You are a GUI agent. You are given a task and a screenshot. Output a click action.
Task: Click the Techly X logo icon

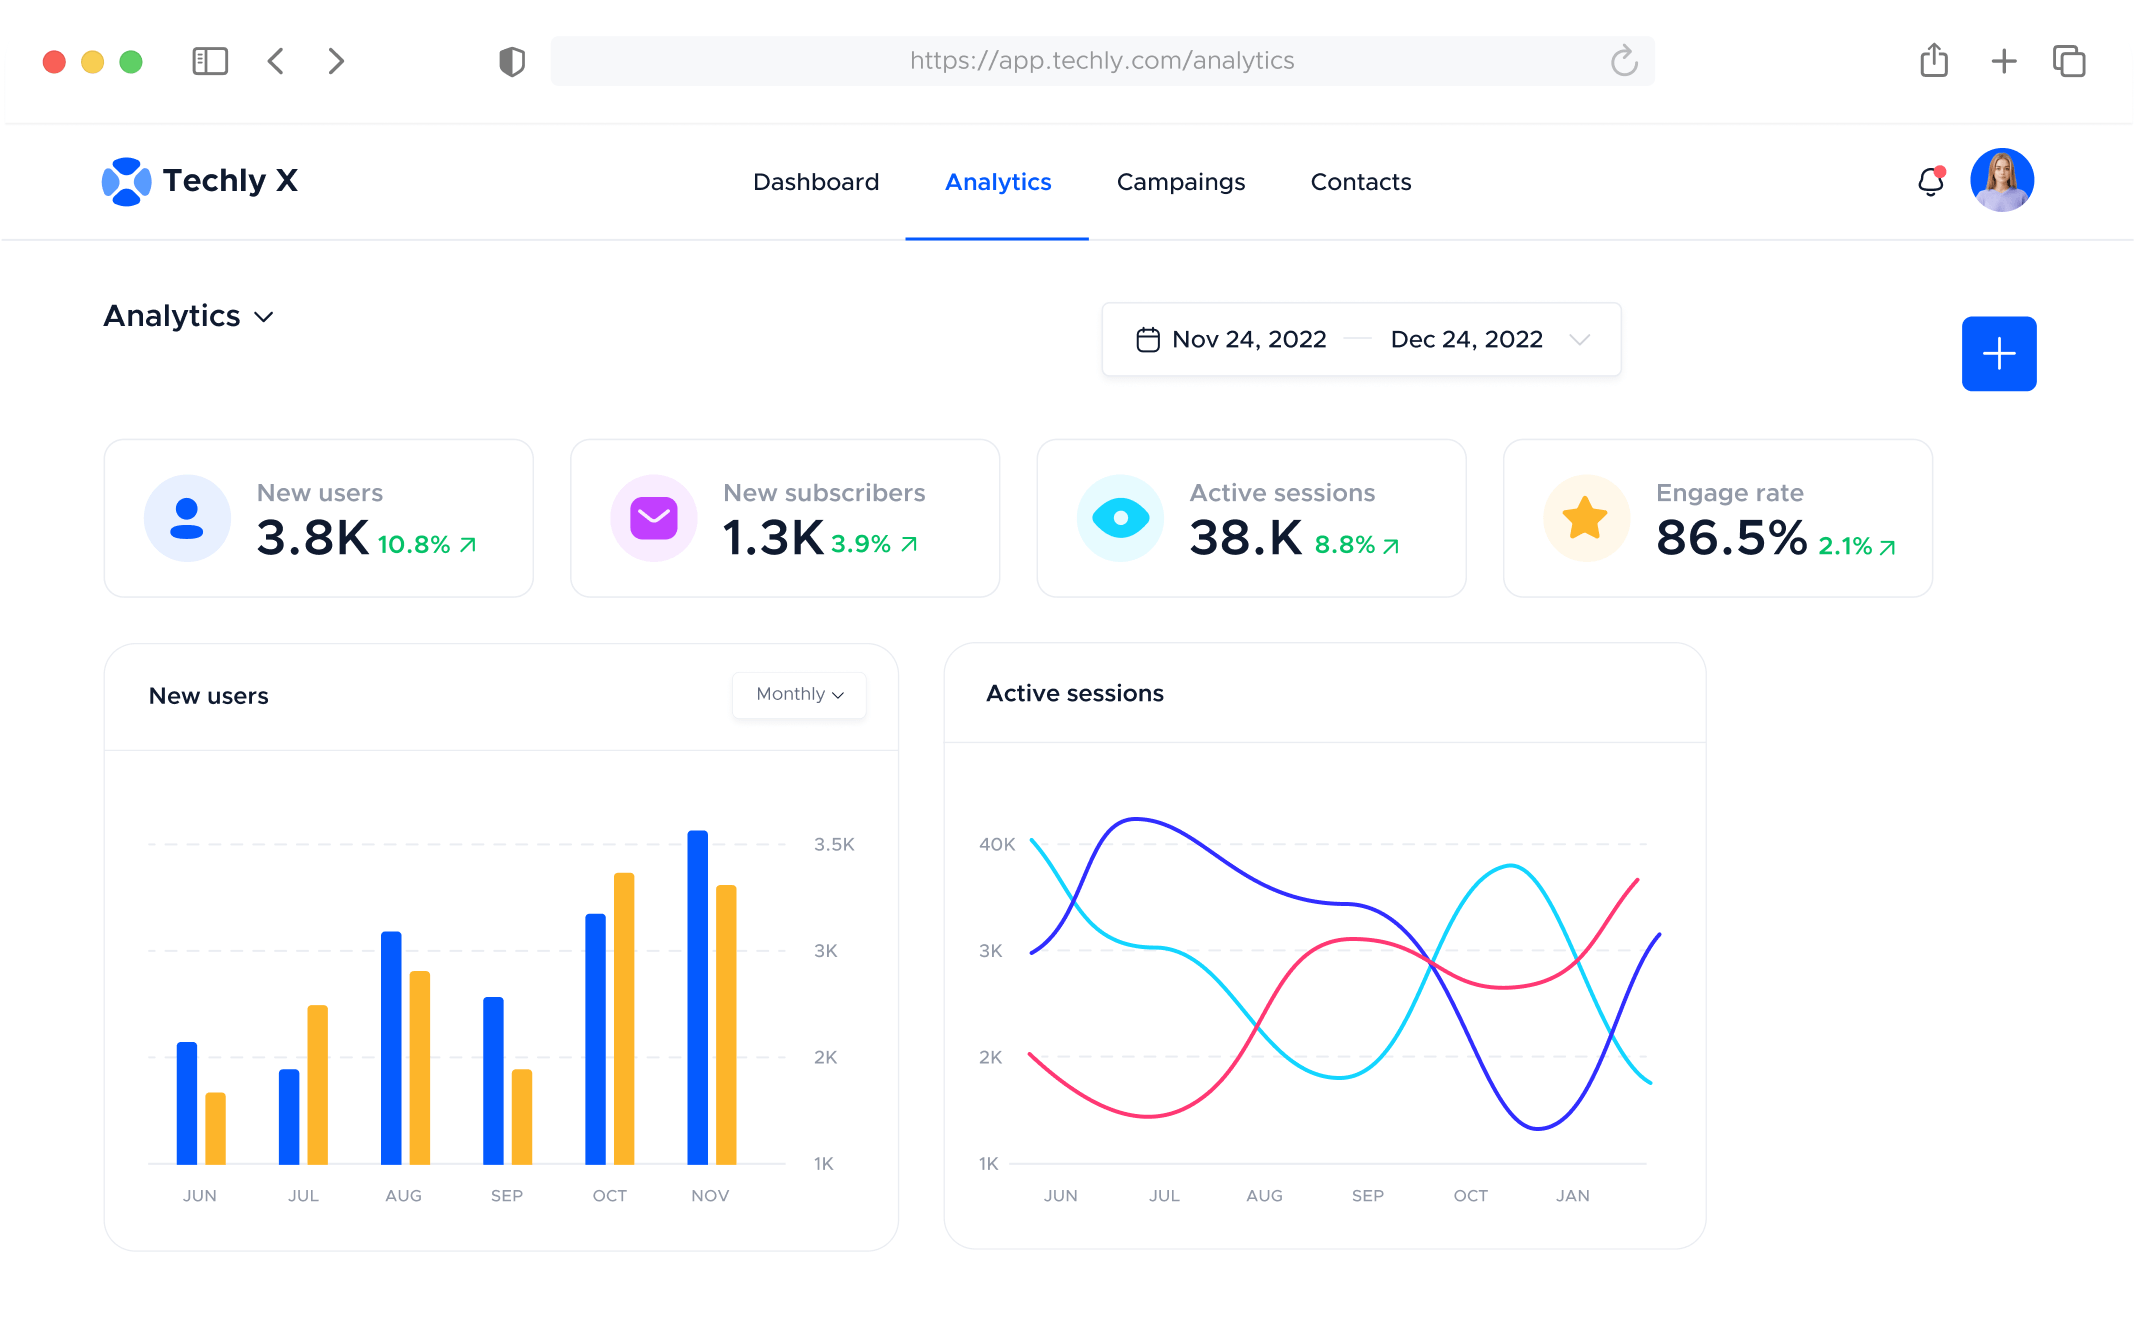pyautogui.click(x=128, y=181)
